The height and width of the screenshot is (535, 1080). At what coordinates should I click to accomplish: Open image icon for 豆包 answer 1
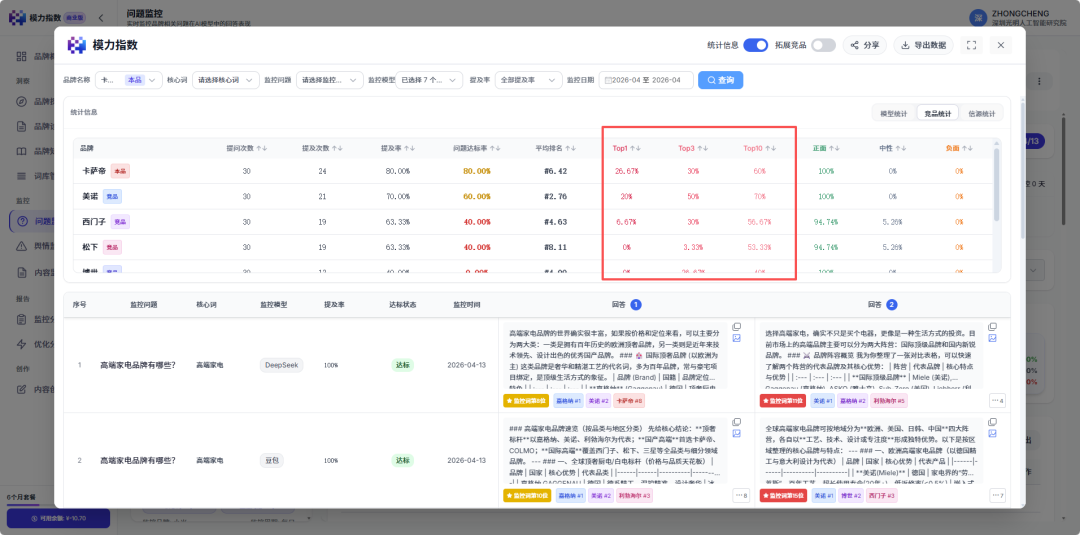[x=736, y=433]
